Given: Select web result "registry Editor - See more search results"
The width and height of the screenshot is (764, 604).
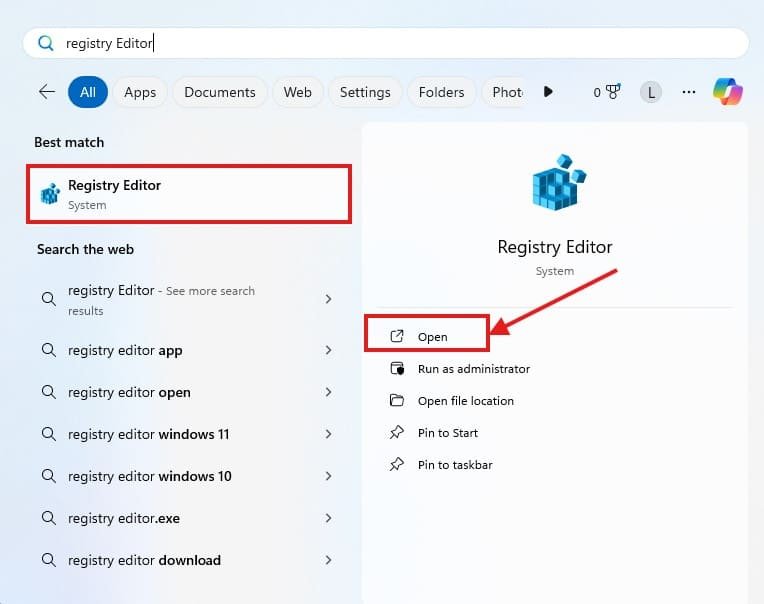Looking at the screenshot, I should coord(189,299).
